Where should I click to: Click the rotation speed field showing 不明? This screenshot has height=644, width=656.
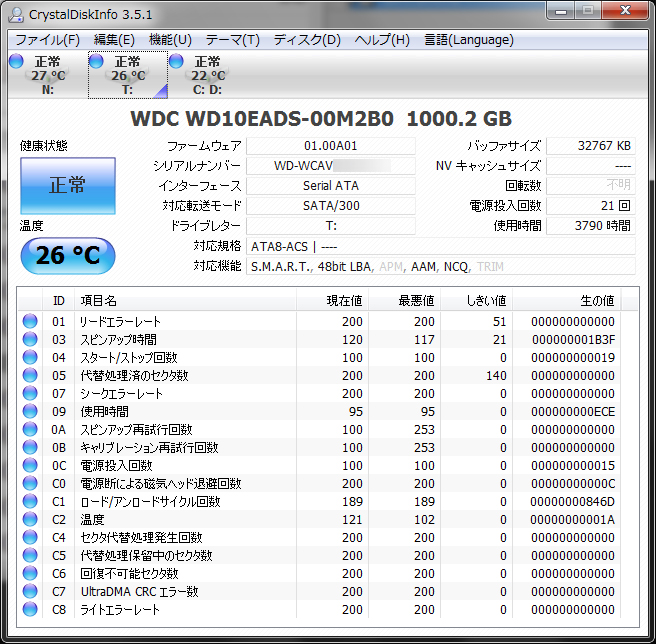point(591,186)
